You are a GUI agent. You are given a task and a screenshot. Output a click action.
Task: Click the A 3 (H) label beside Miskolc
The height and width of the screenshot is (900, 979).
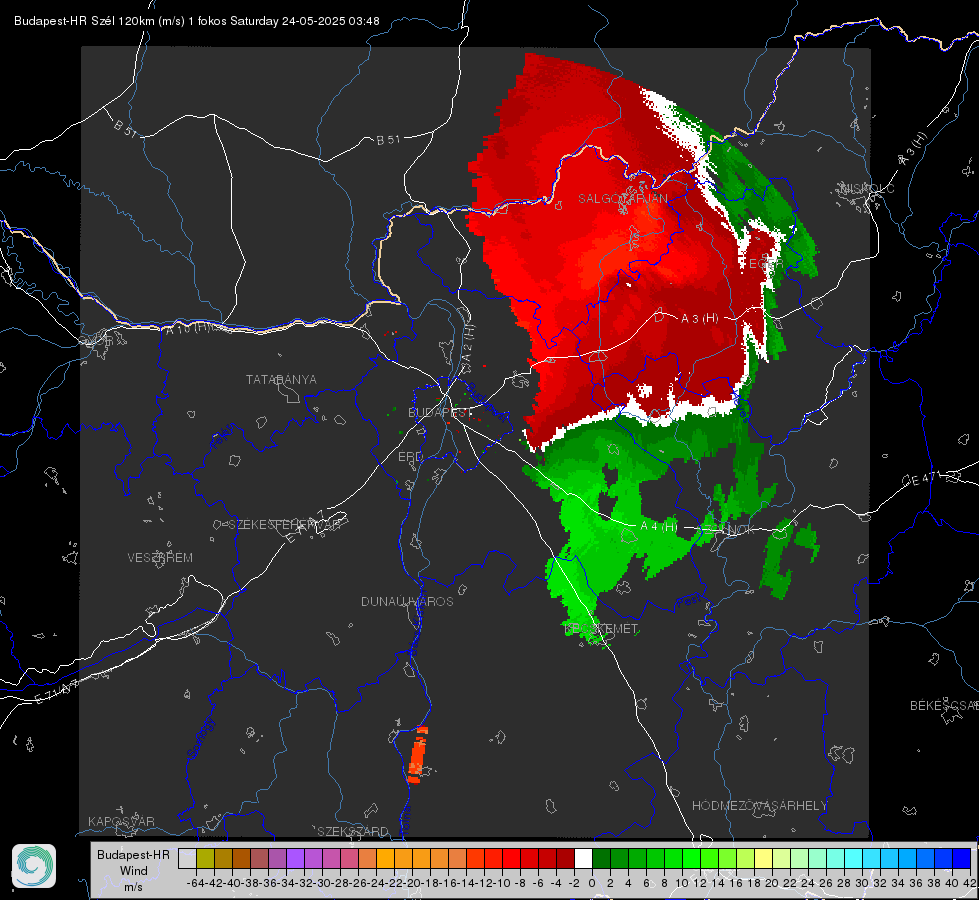point(913,149)
